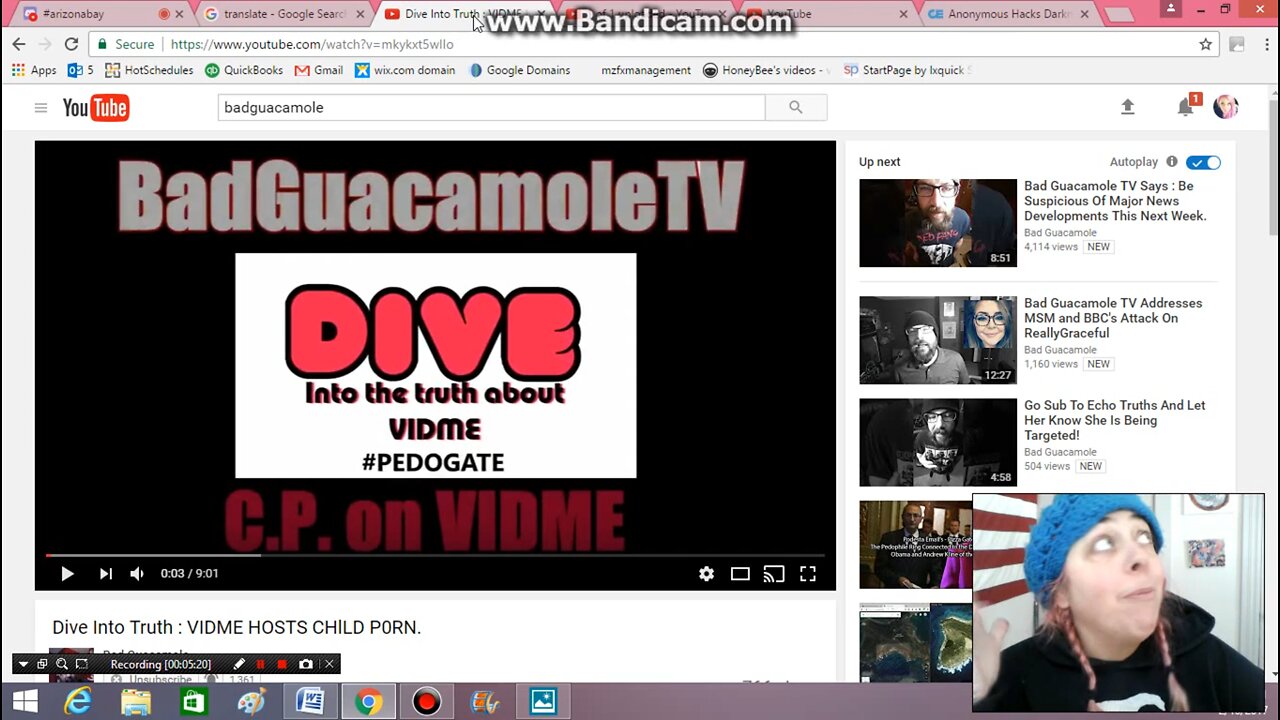Switch to the #arizonabay tab
1280x720 pixels.
[95, 14]
